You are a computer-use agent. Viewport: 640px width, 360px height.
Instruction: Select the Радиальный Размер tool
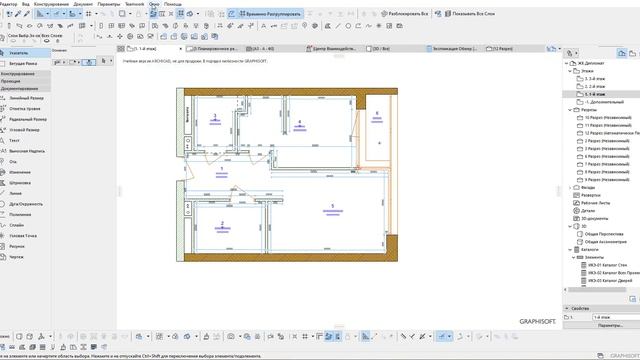(x=24, y=120)
